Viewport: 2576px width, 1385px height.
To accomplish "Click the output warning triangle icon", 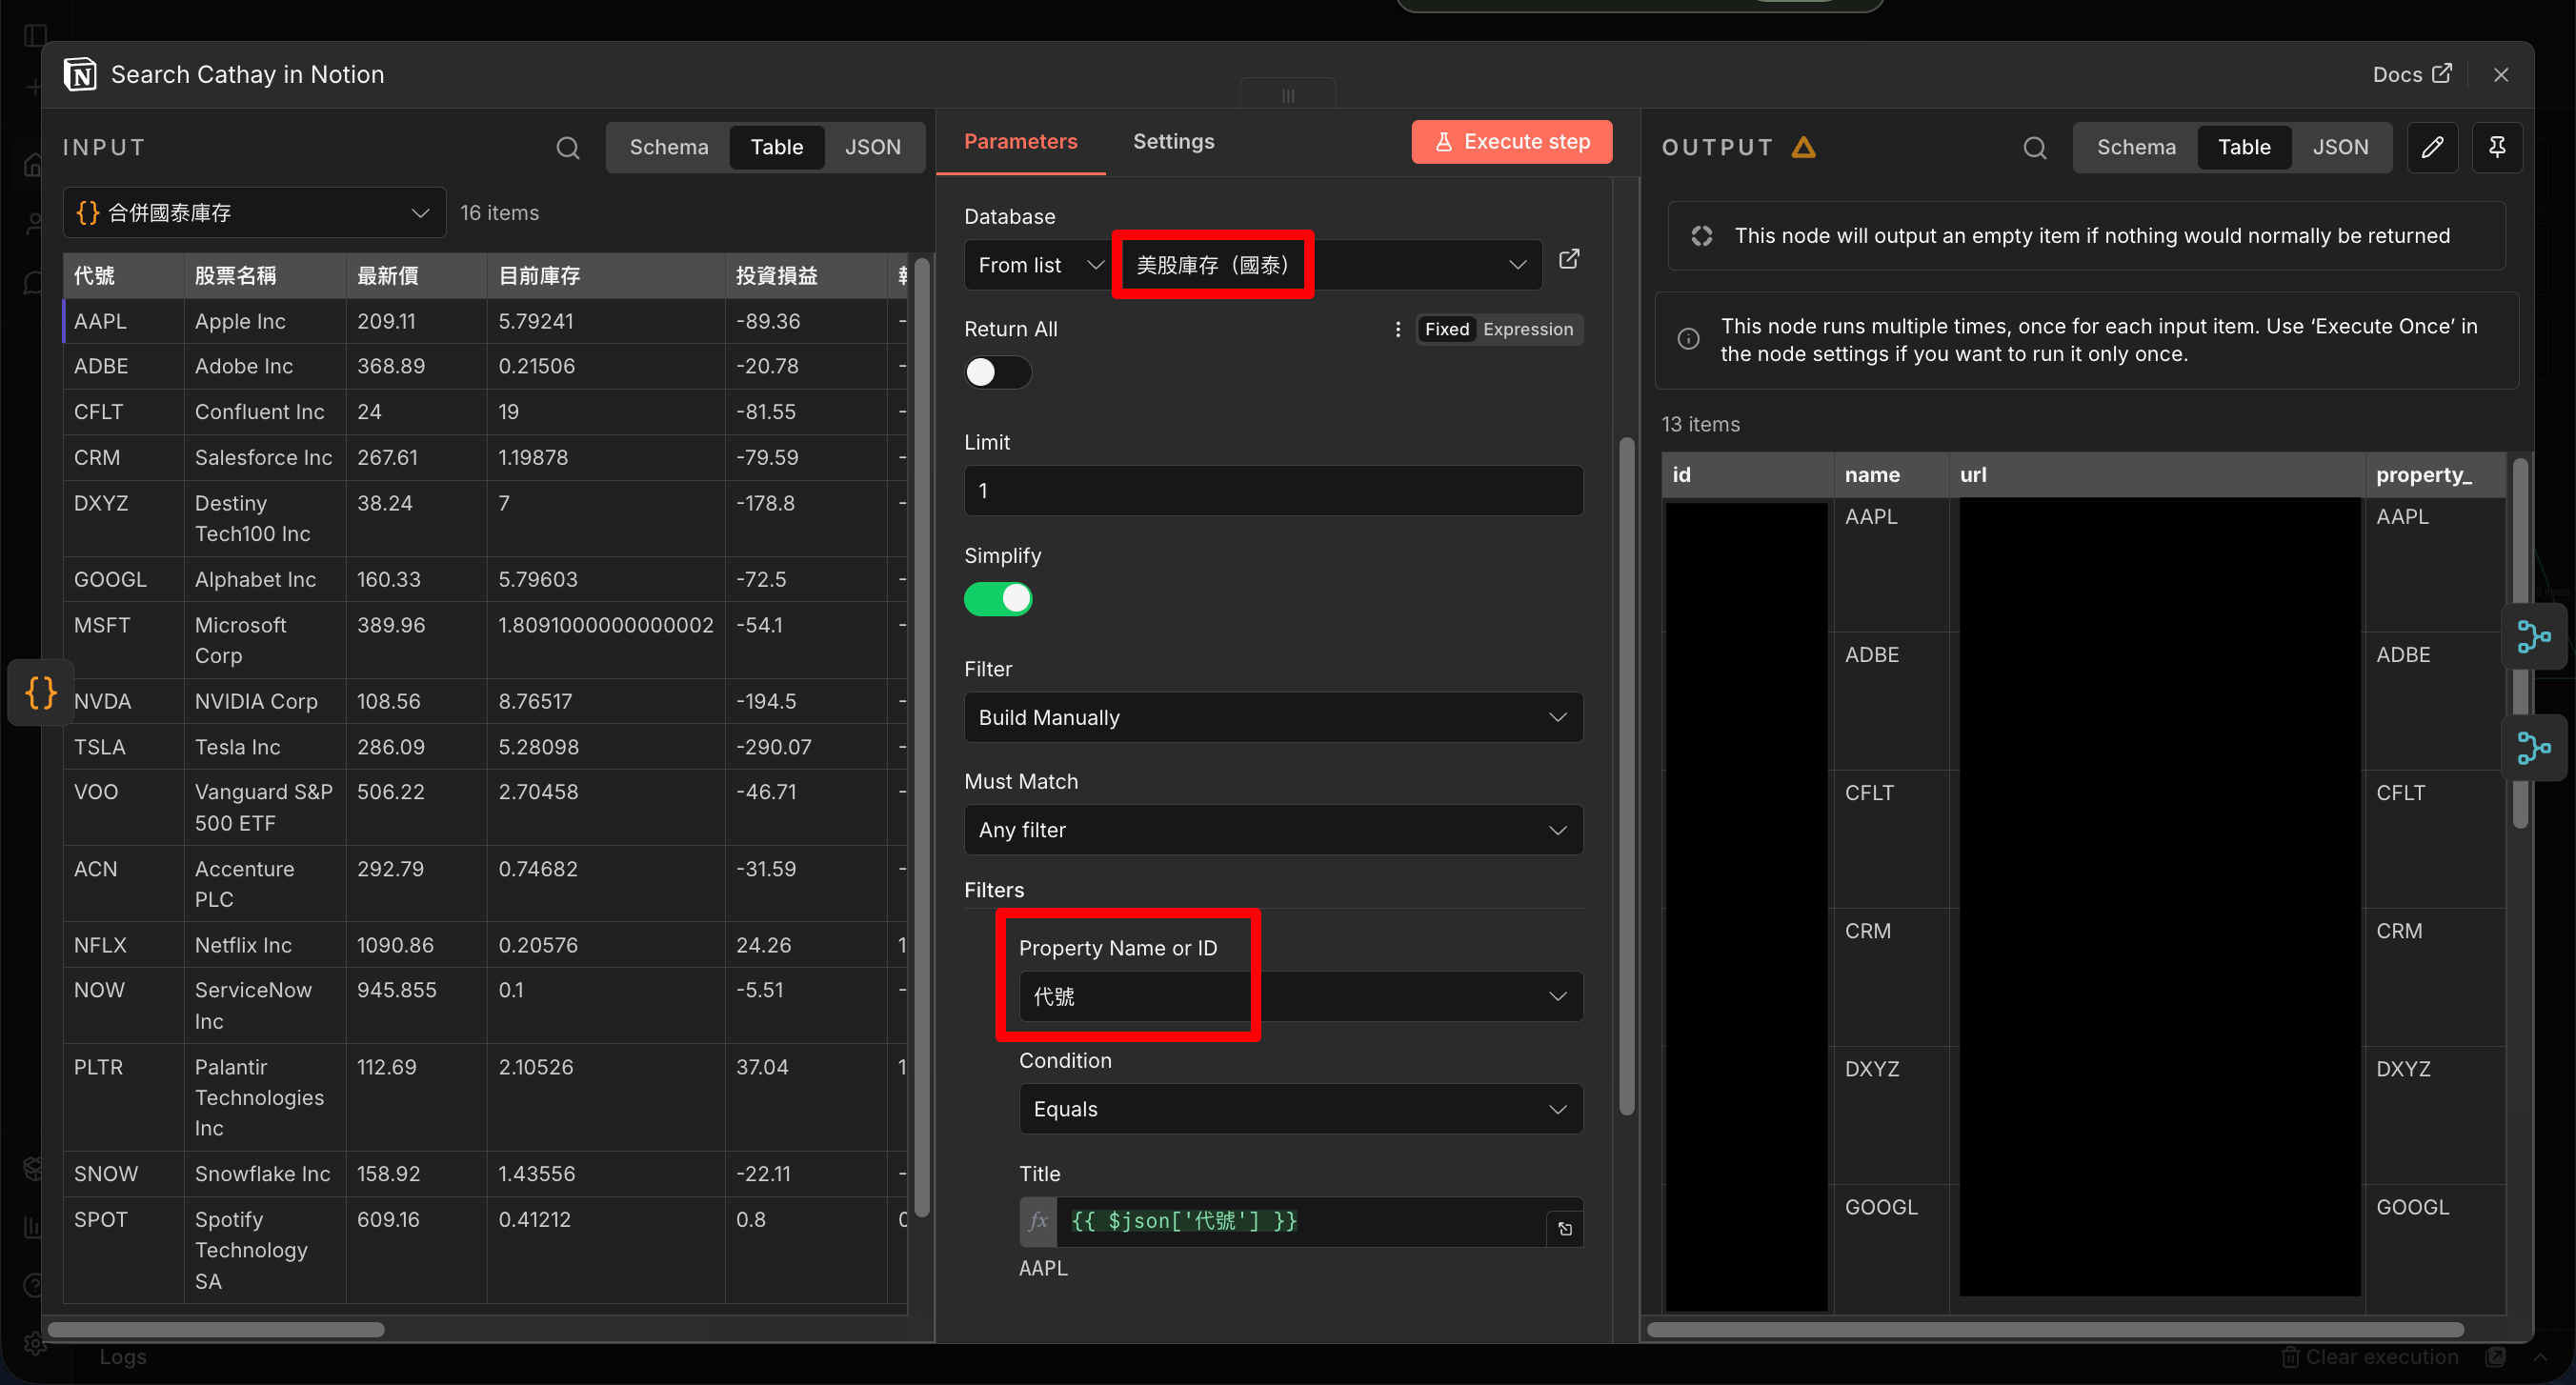I will point(1804,148).
